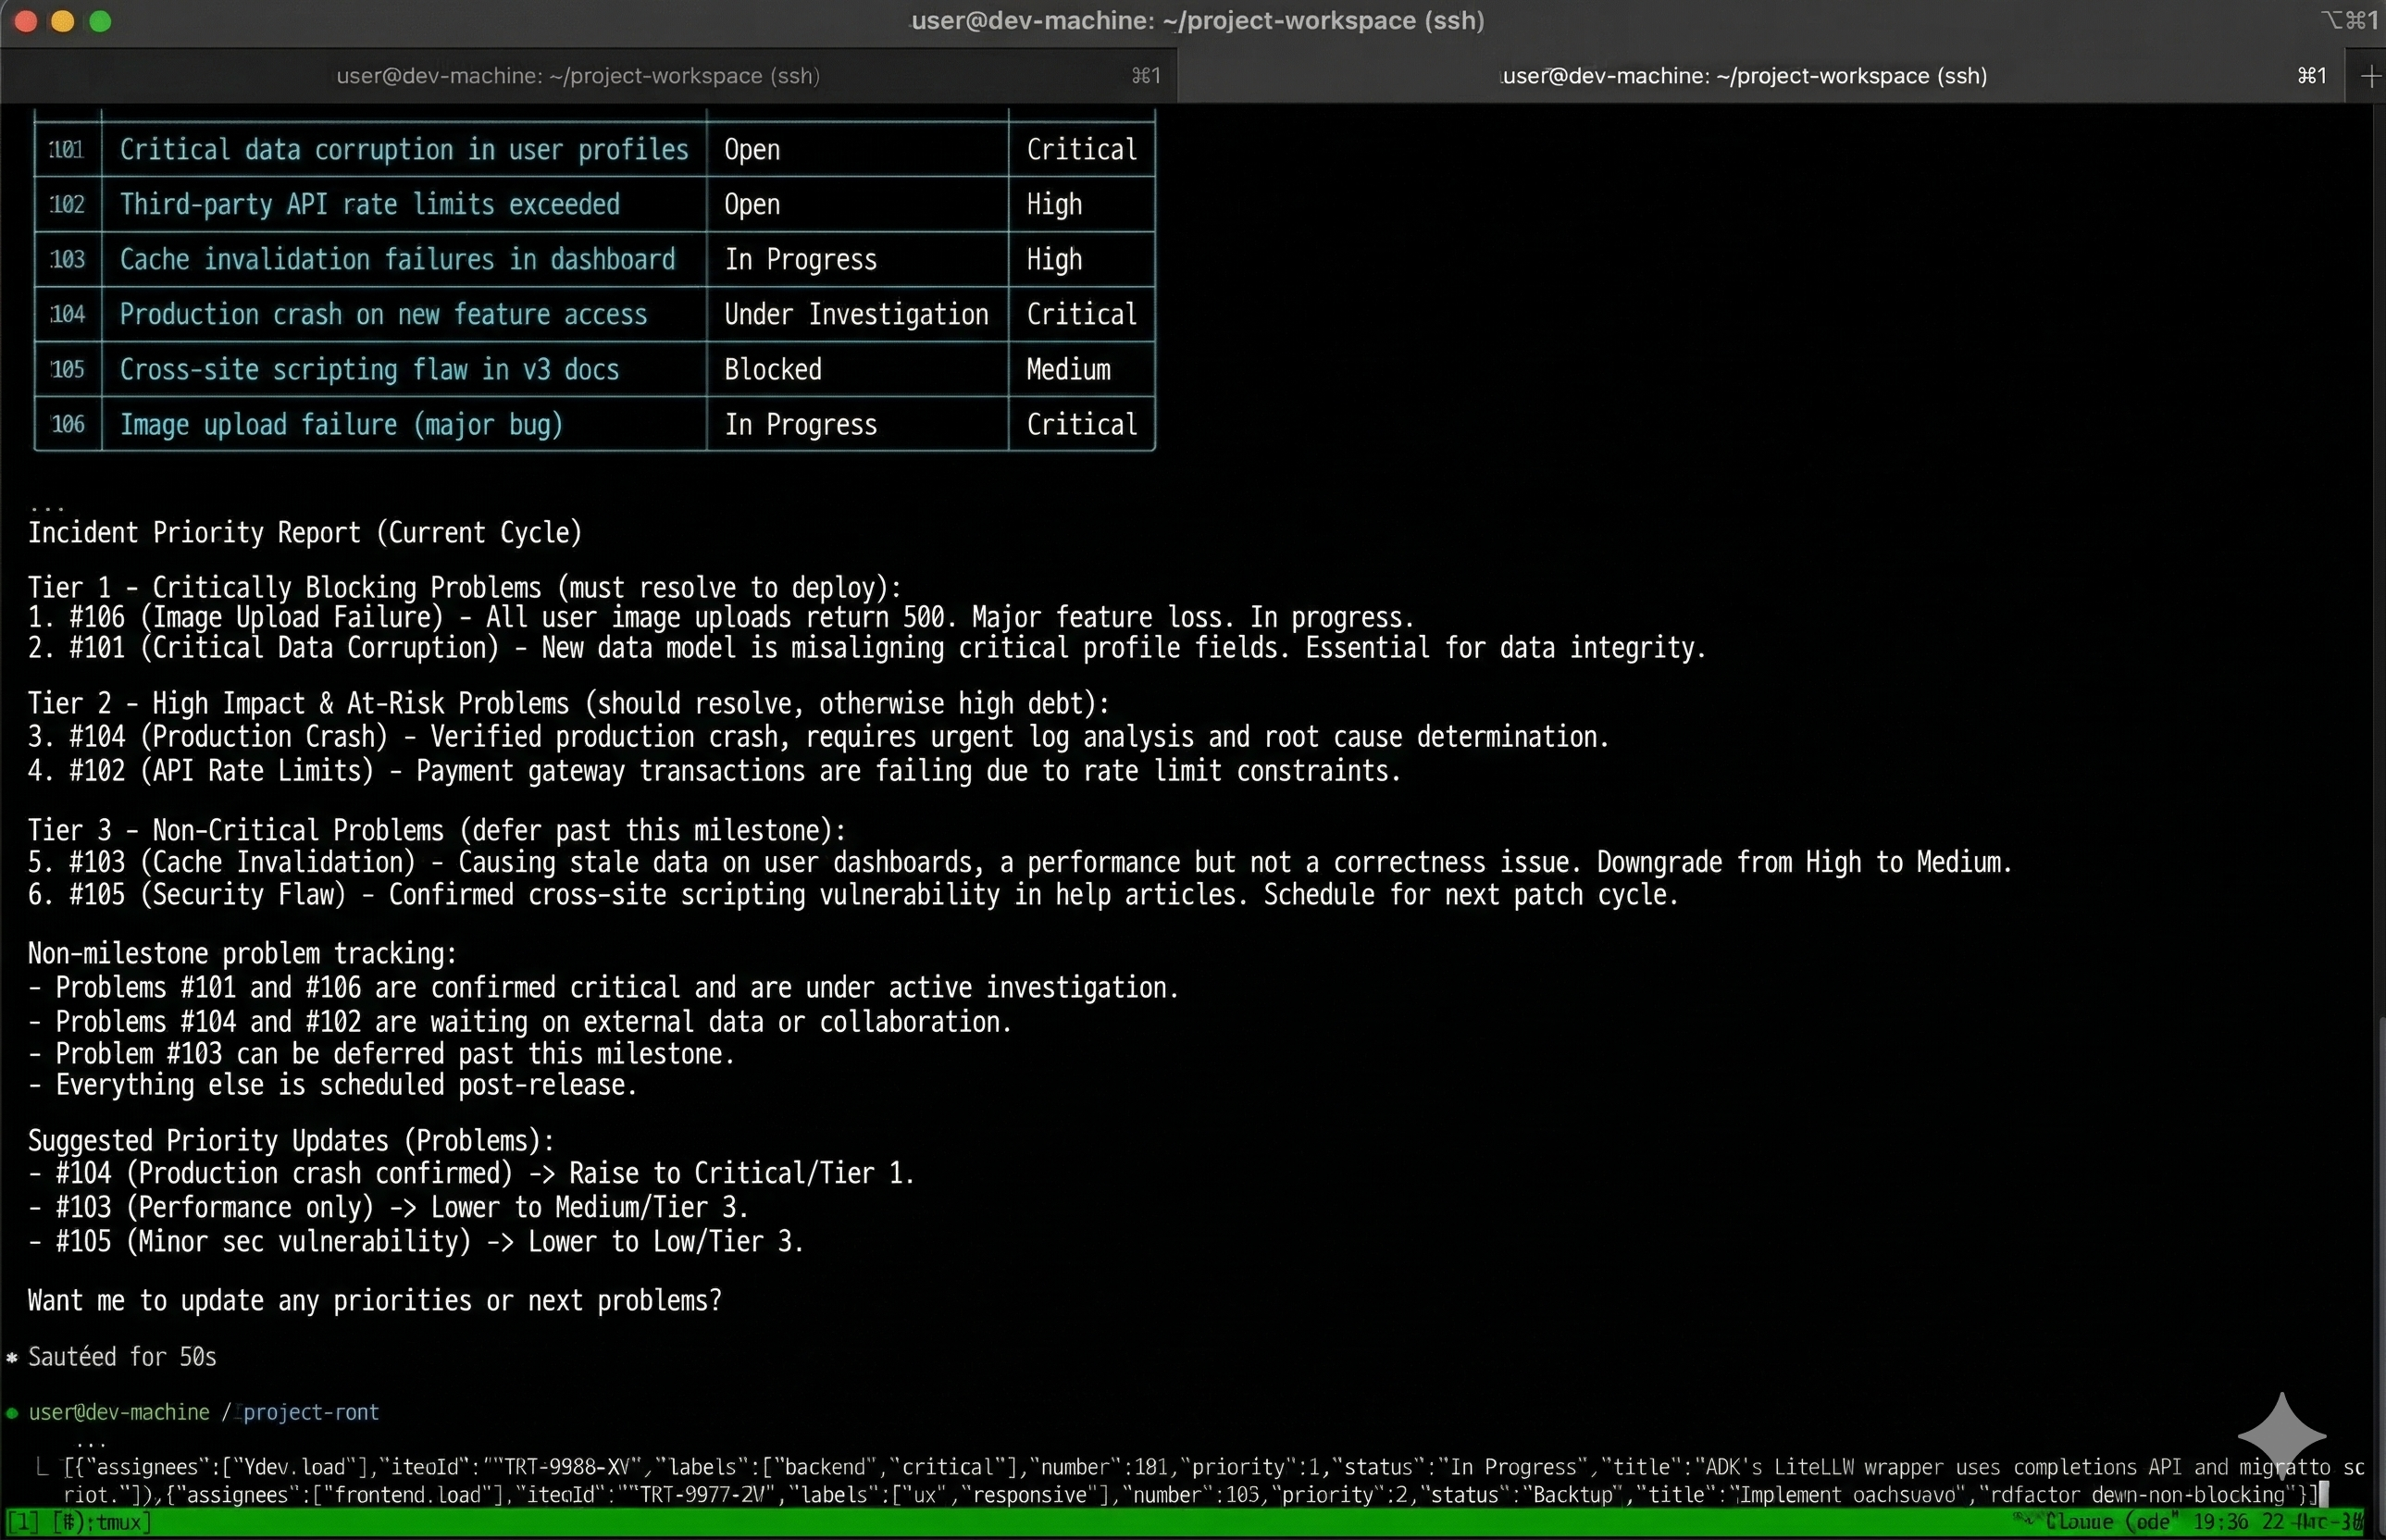Image resolution: width=2386 pixels, height=1540 pixels.
Task: Click the window title text in title bar
Action: tap(1197, 21)
